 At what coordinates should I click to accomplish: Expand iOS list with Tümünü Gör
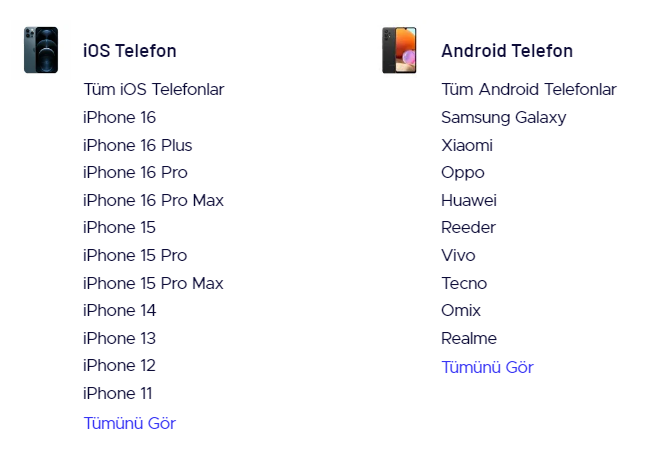click(129, 423)
